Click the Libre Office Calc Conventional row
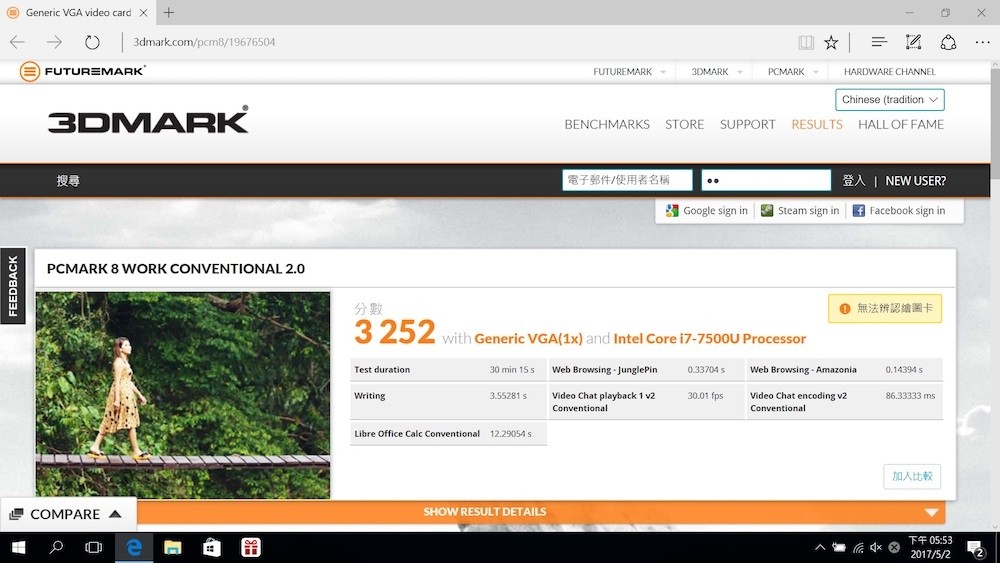The image size is (1000, 563). point(448,434)
